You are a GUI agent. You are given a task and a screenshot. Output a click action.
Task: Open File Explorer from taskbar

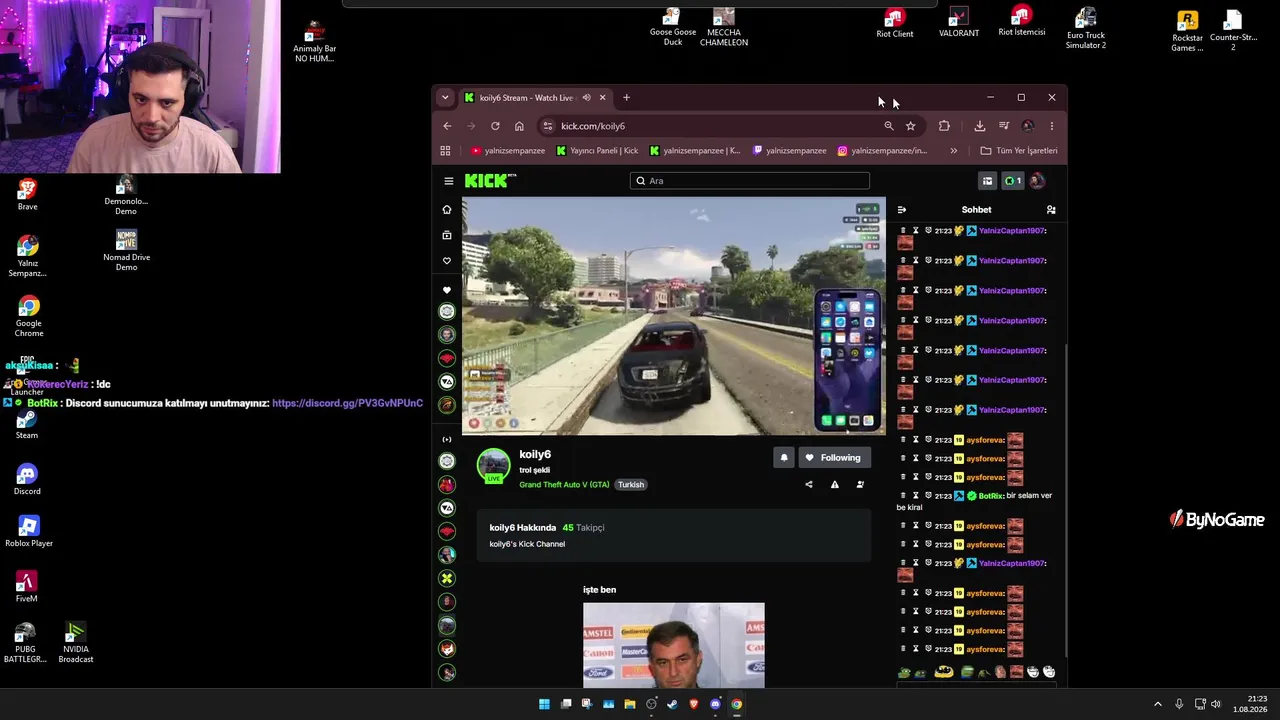point(630,704)
